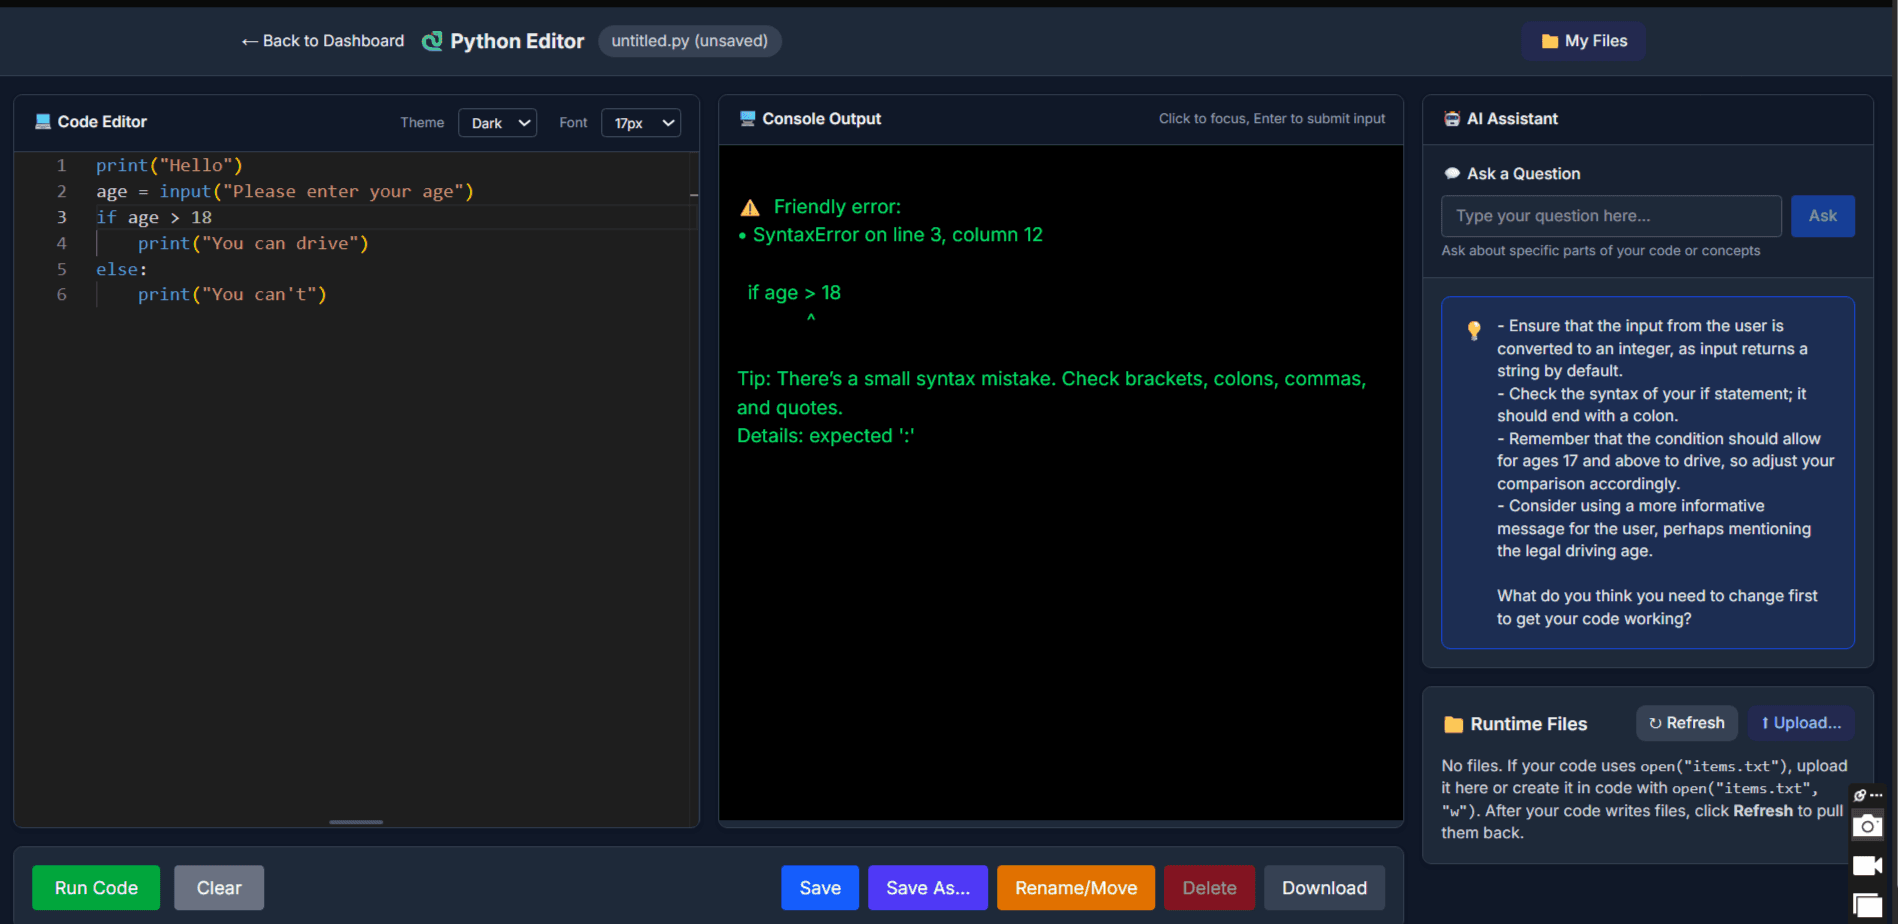Open the Theme dropdown showing Dark

pyautogui.click(x=497, y=122)
